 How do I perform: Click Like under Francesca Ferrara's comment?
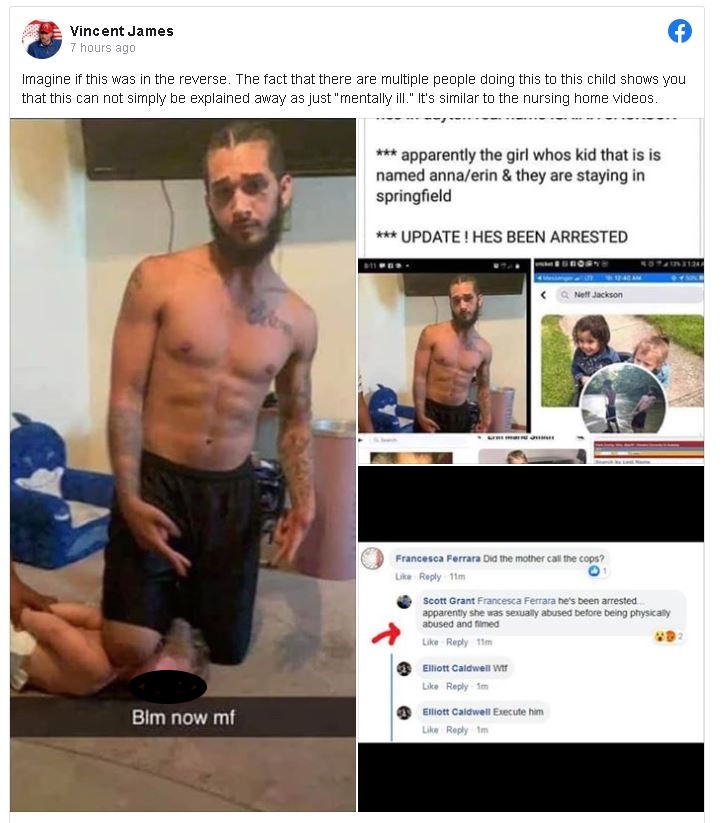click(403, 577)
